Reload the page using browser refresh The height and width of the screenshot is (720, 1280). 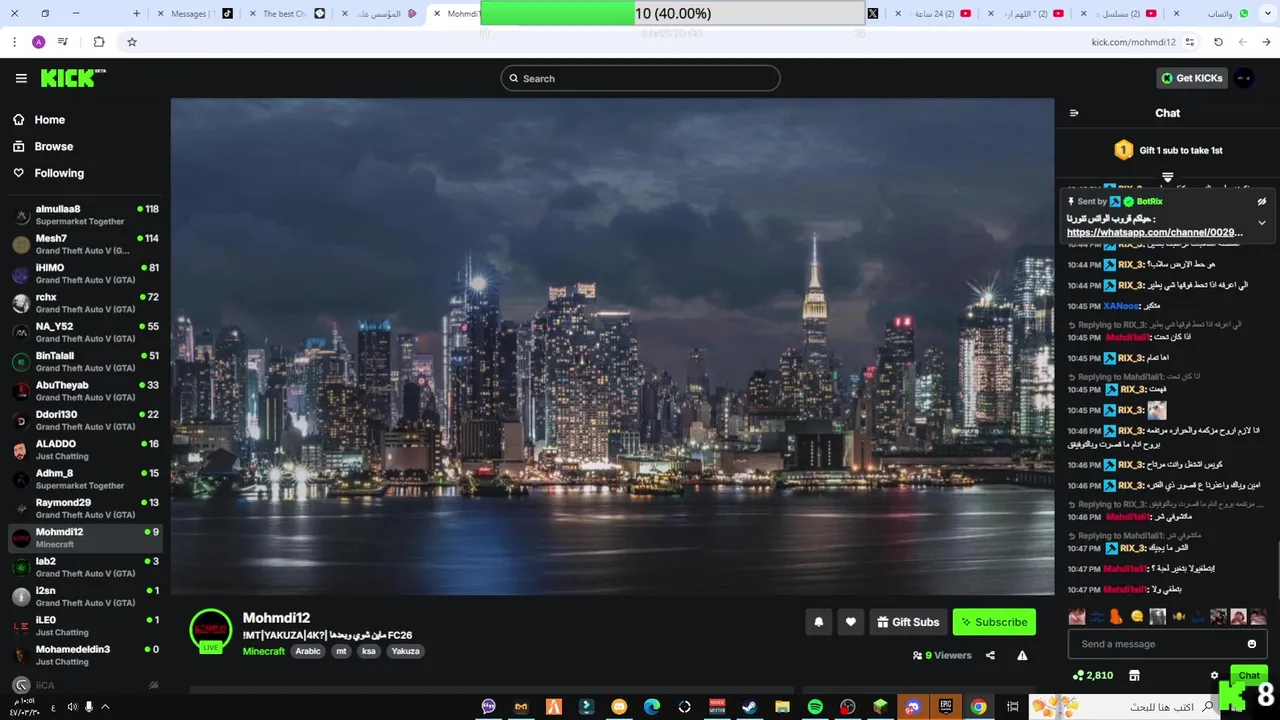pyautogui.click(x=1218, y=42)
